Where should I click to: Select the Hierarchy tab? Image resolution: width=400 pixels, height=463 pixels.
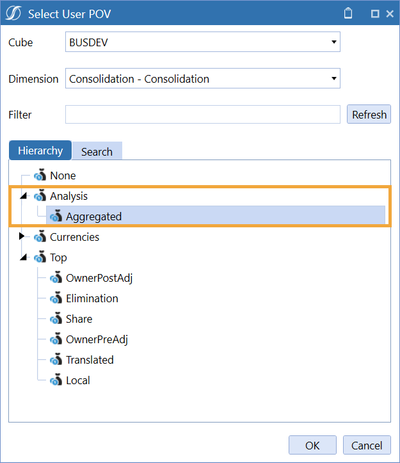(40, 150)
